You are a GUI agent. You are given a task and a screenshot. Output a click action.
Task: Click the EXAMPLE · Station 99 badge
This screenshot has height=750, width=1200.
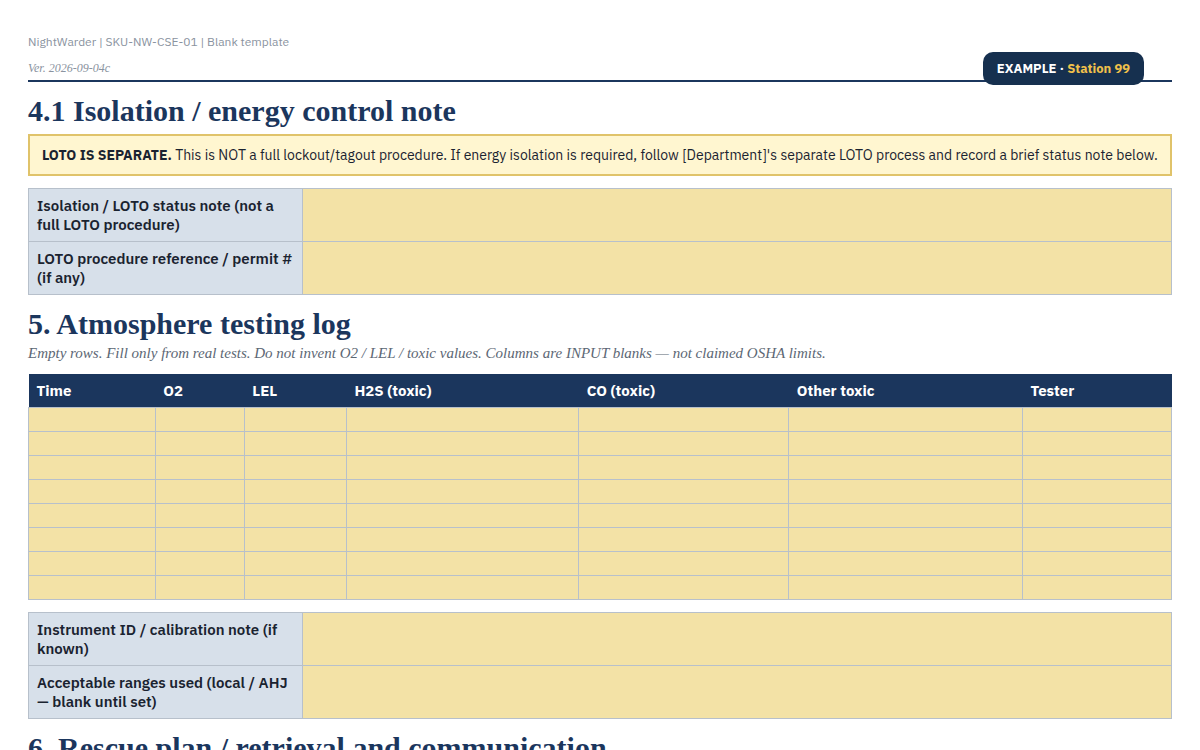point(1063,68)
